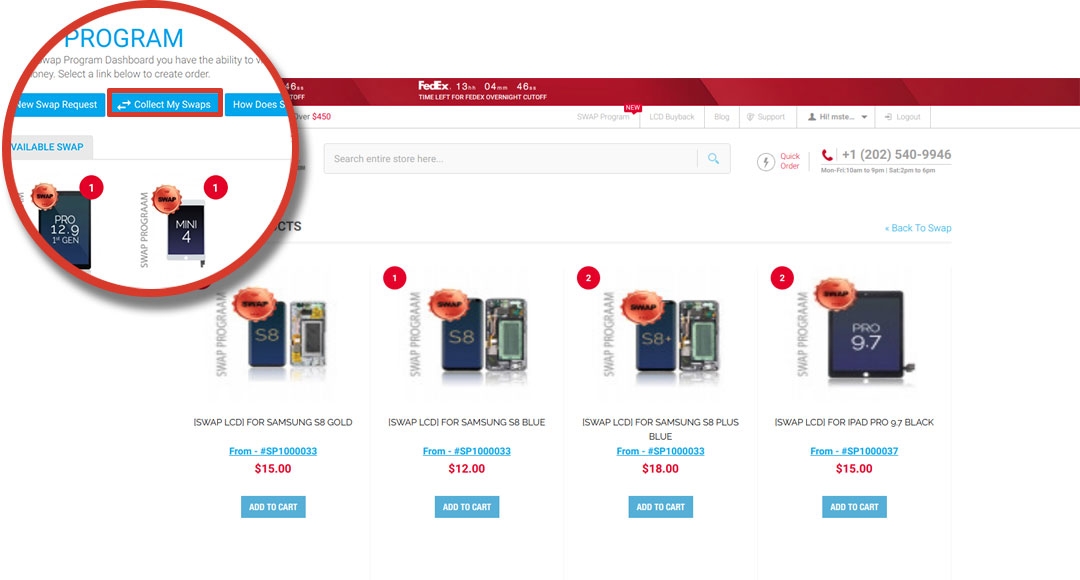Click badge 1 on Pro 12.9 thumbnail
This screenshot has height=580, width=1080.
(x=91, y=187)
